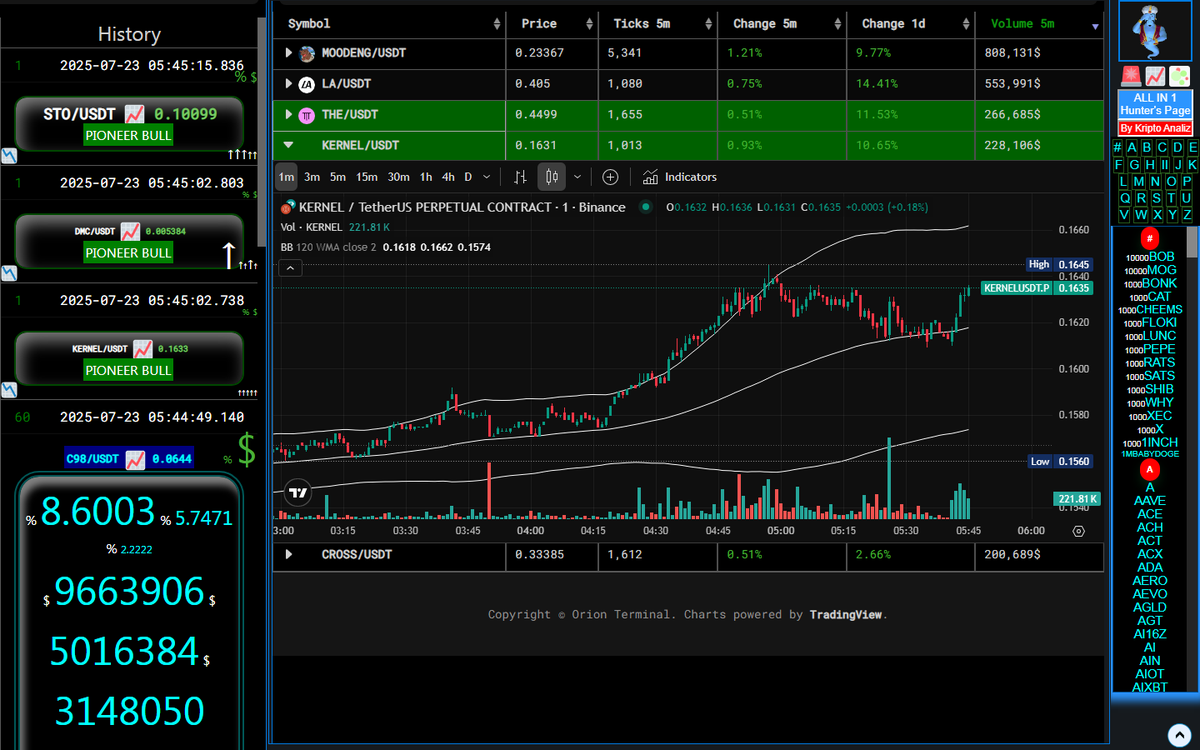Click the red siren alarm icon
This screenshot has width=1200, height=750.
[x=1131, y=76]
